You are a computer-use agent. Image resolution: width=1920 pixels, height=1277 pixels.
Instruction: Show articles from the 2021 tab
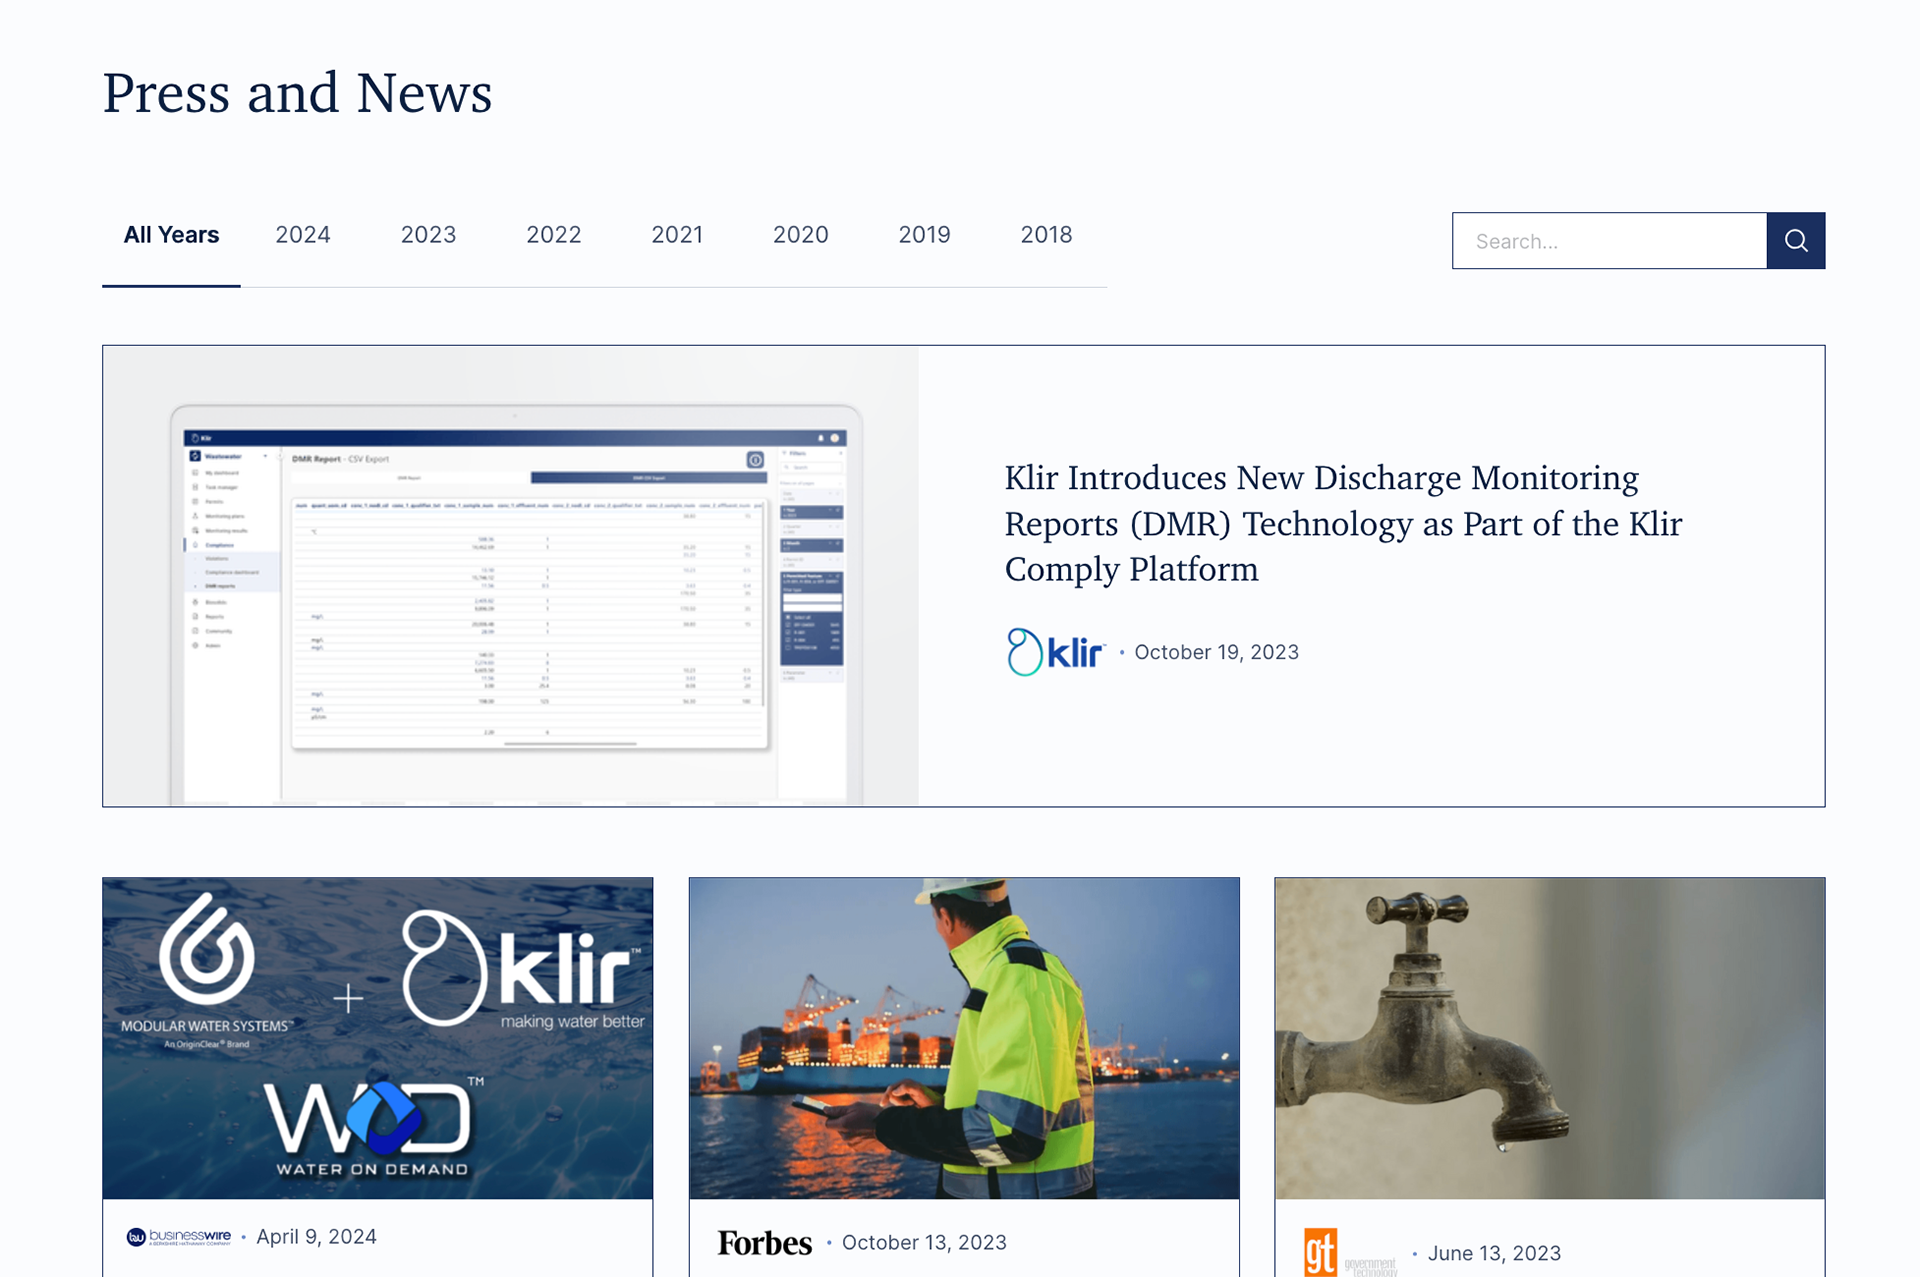(x=677, y=235)
